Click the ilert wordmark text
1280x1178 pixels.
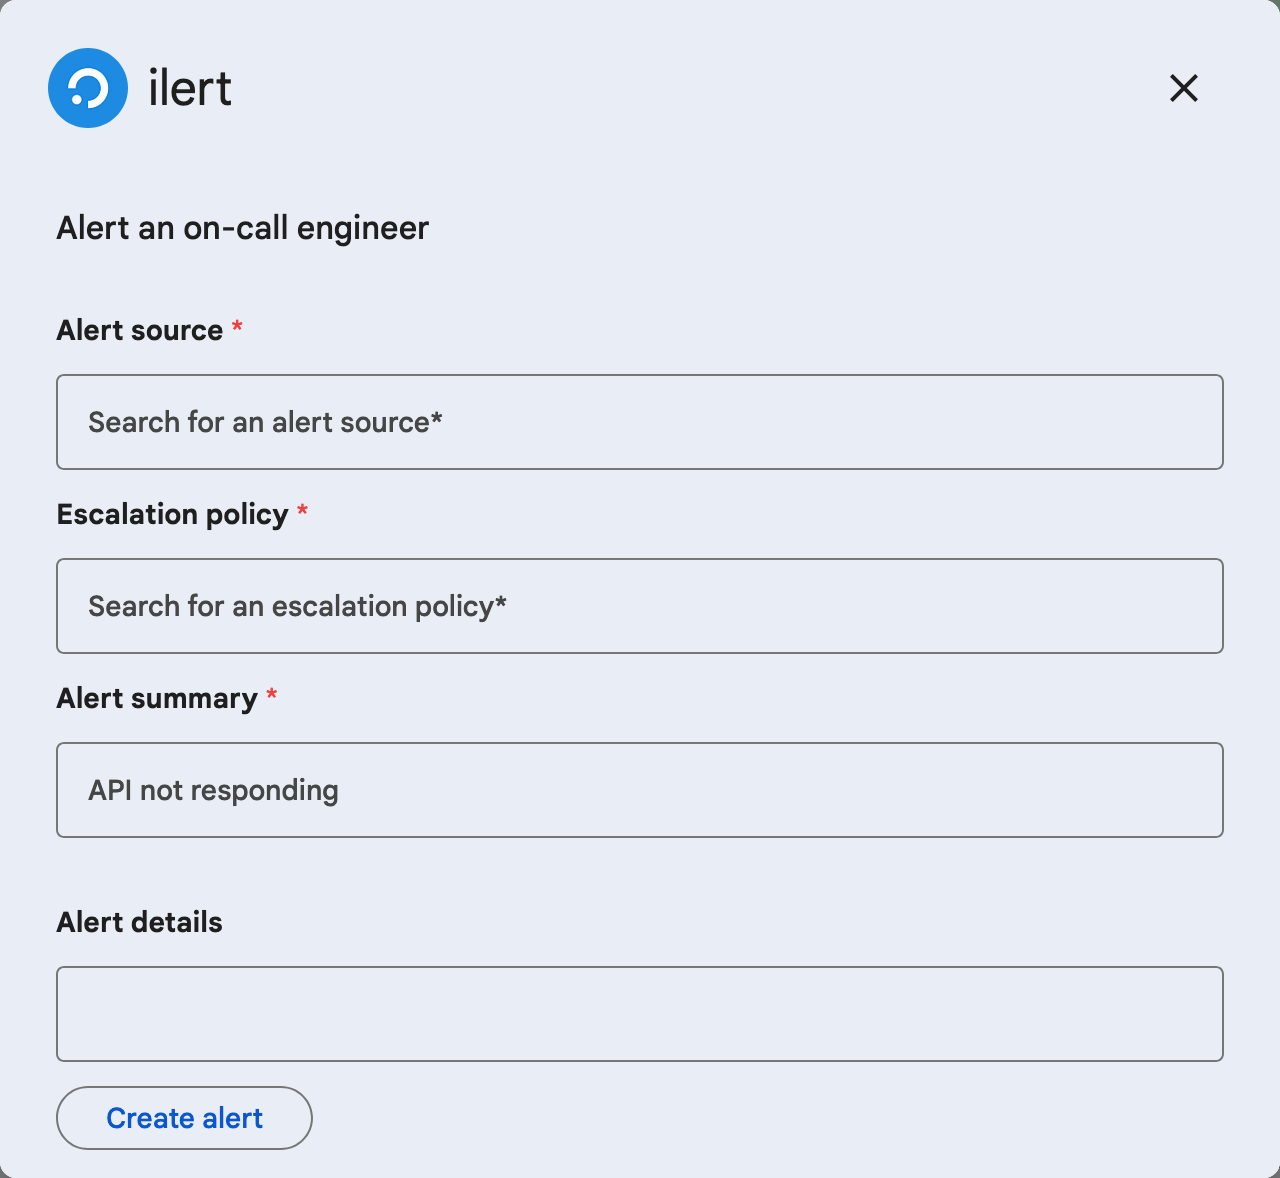[190, 88]
